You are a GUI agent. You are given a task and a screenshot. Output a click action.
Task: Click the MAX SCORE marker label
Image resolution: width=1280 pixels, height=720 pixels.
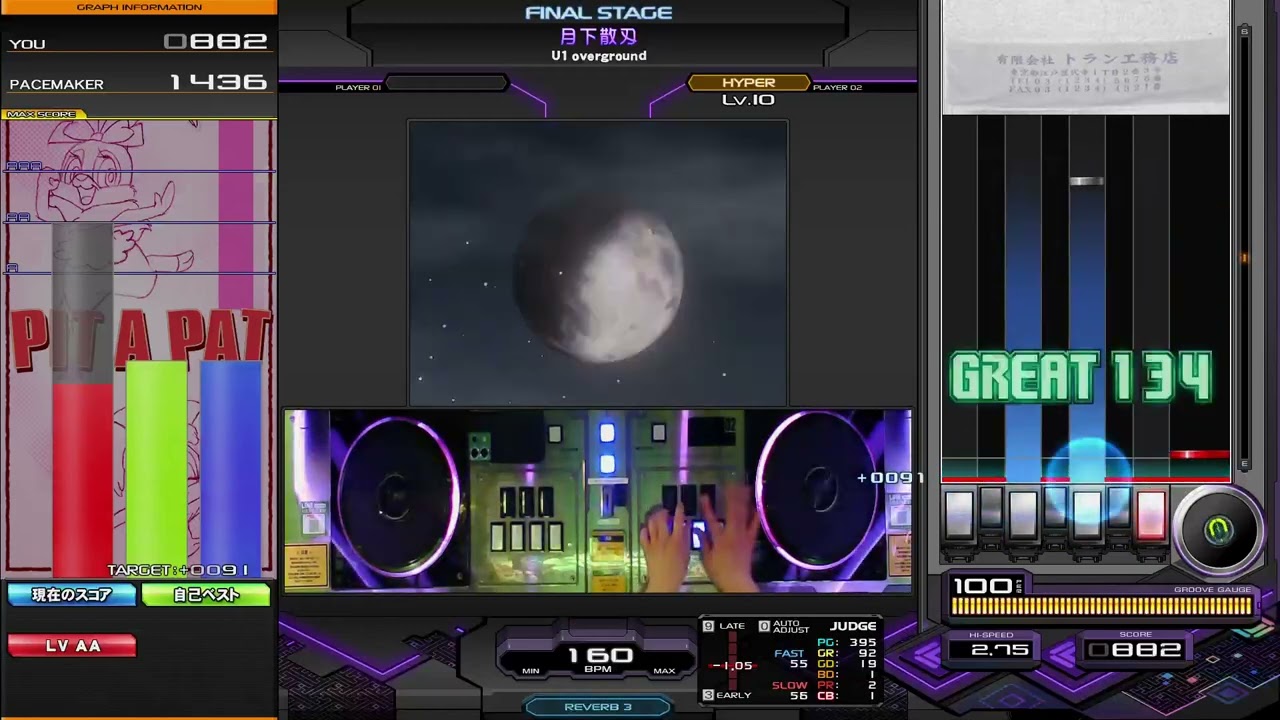point(41,114)
